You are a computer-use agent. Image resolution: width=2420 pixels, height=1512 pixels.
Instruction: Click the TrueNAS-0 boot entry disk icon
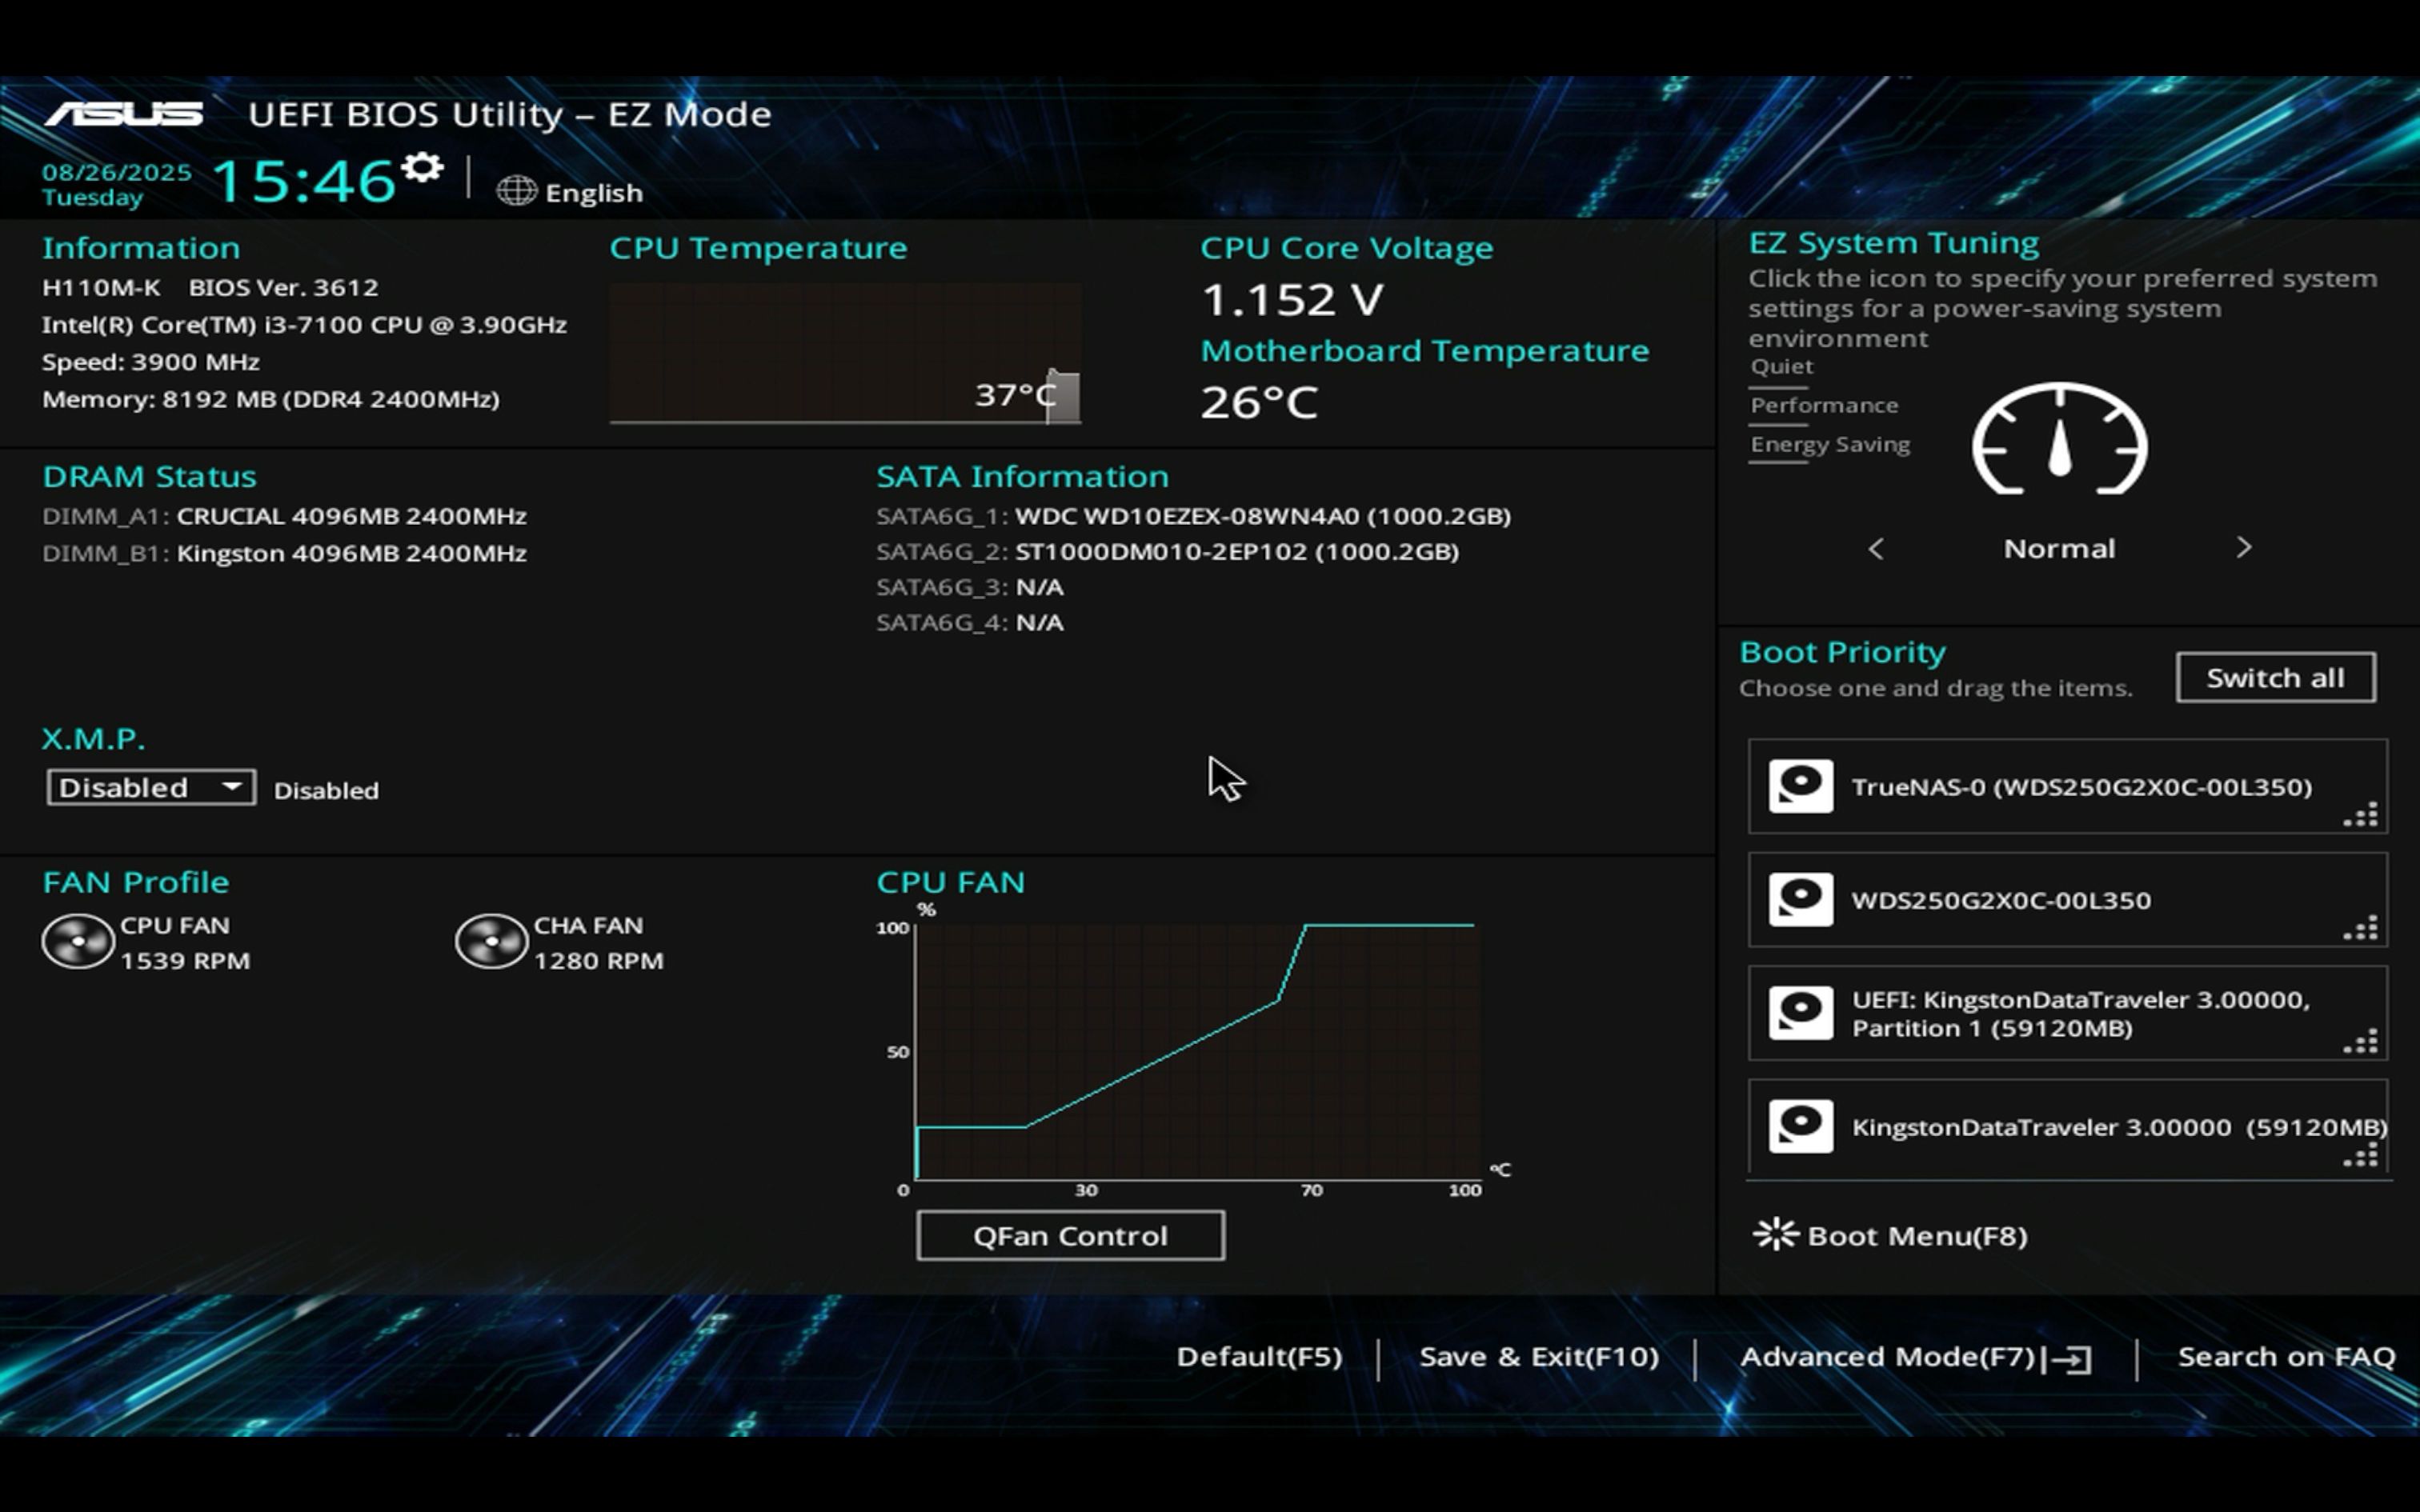[1800, 786]
